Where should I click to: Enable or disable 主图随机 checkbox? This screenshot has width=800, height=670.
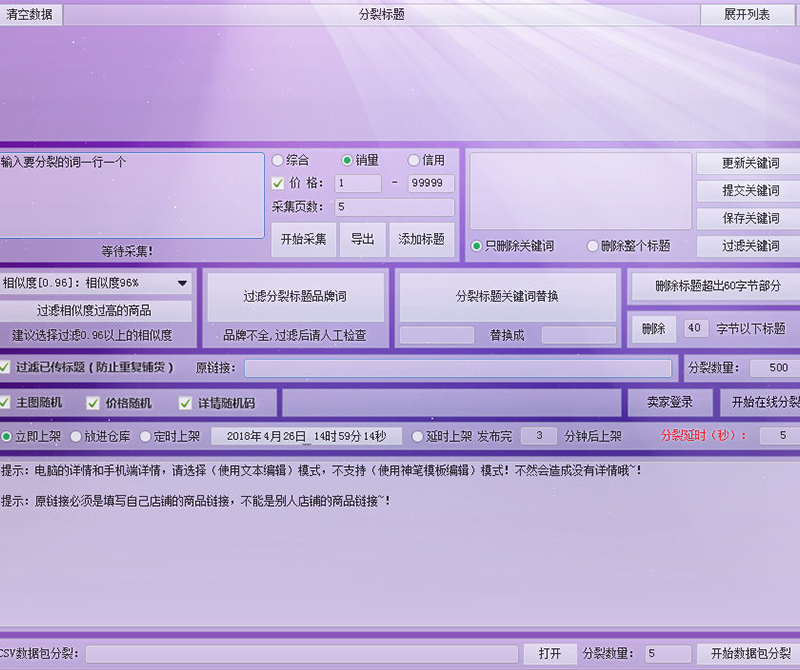[x=6, y=403]
